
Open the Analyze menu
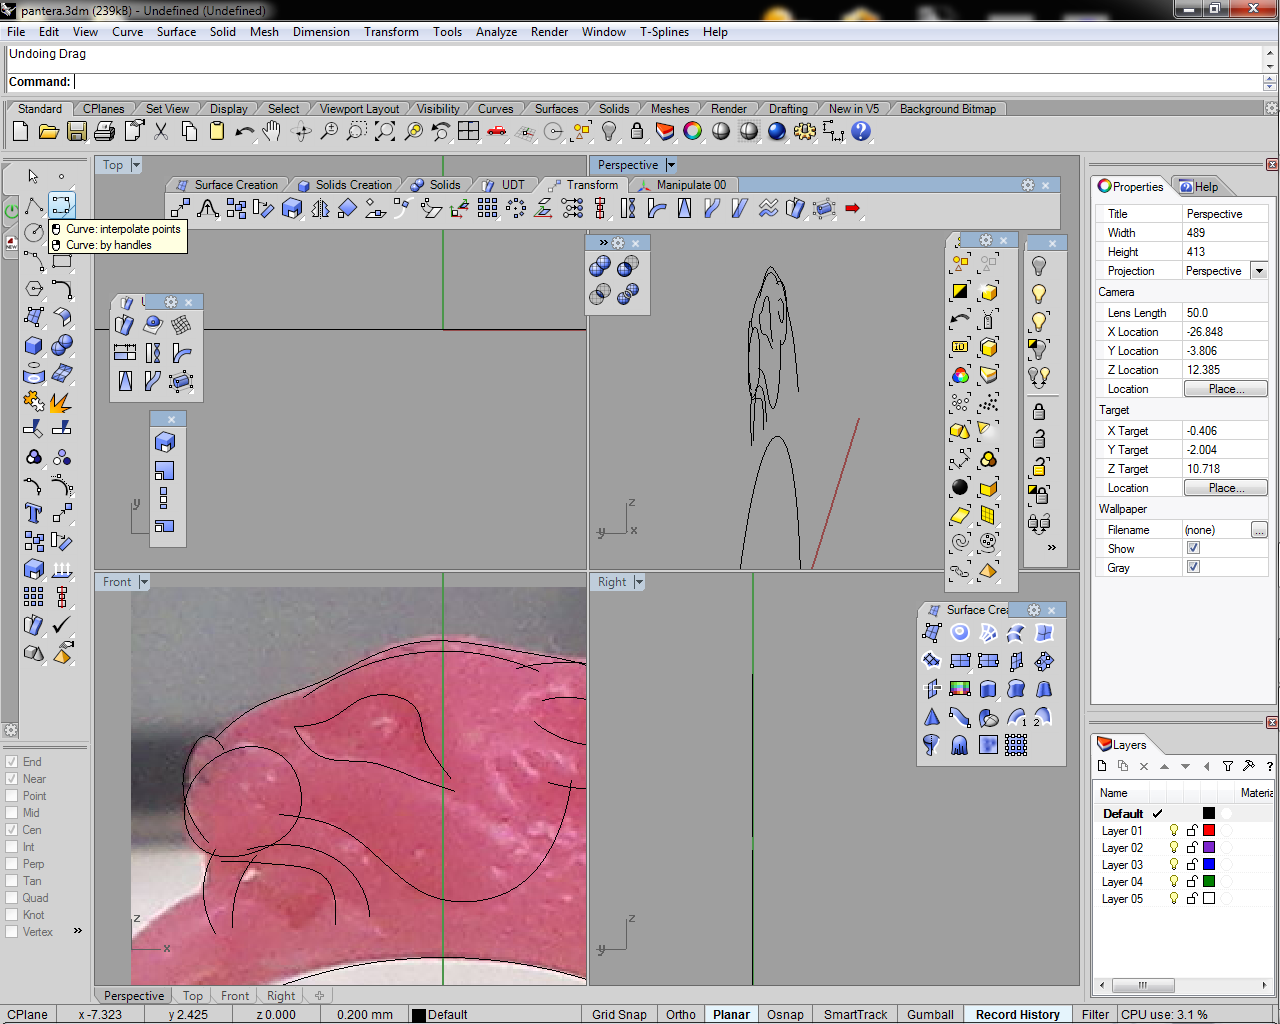click(496, 32)
